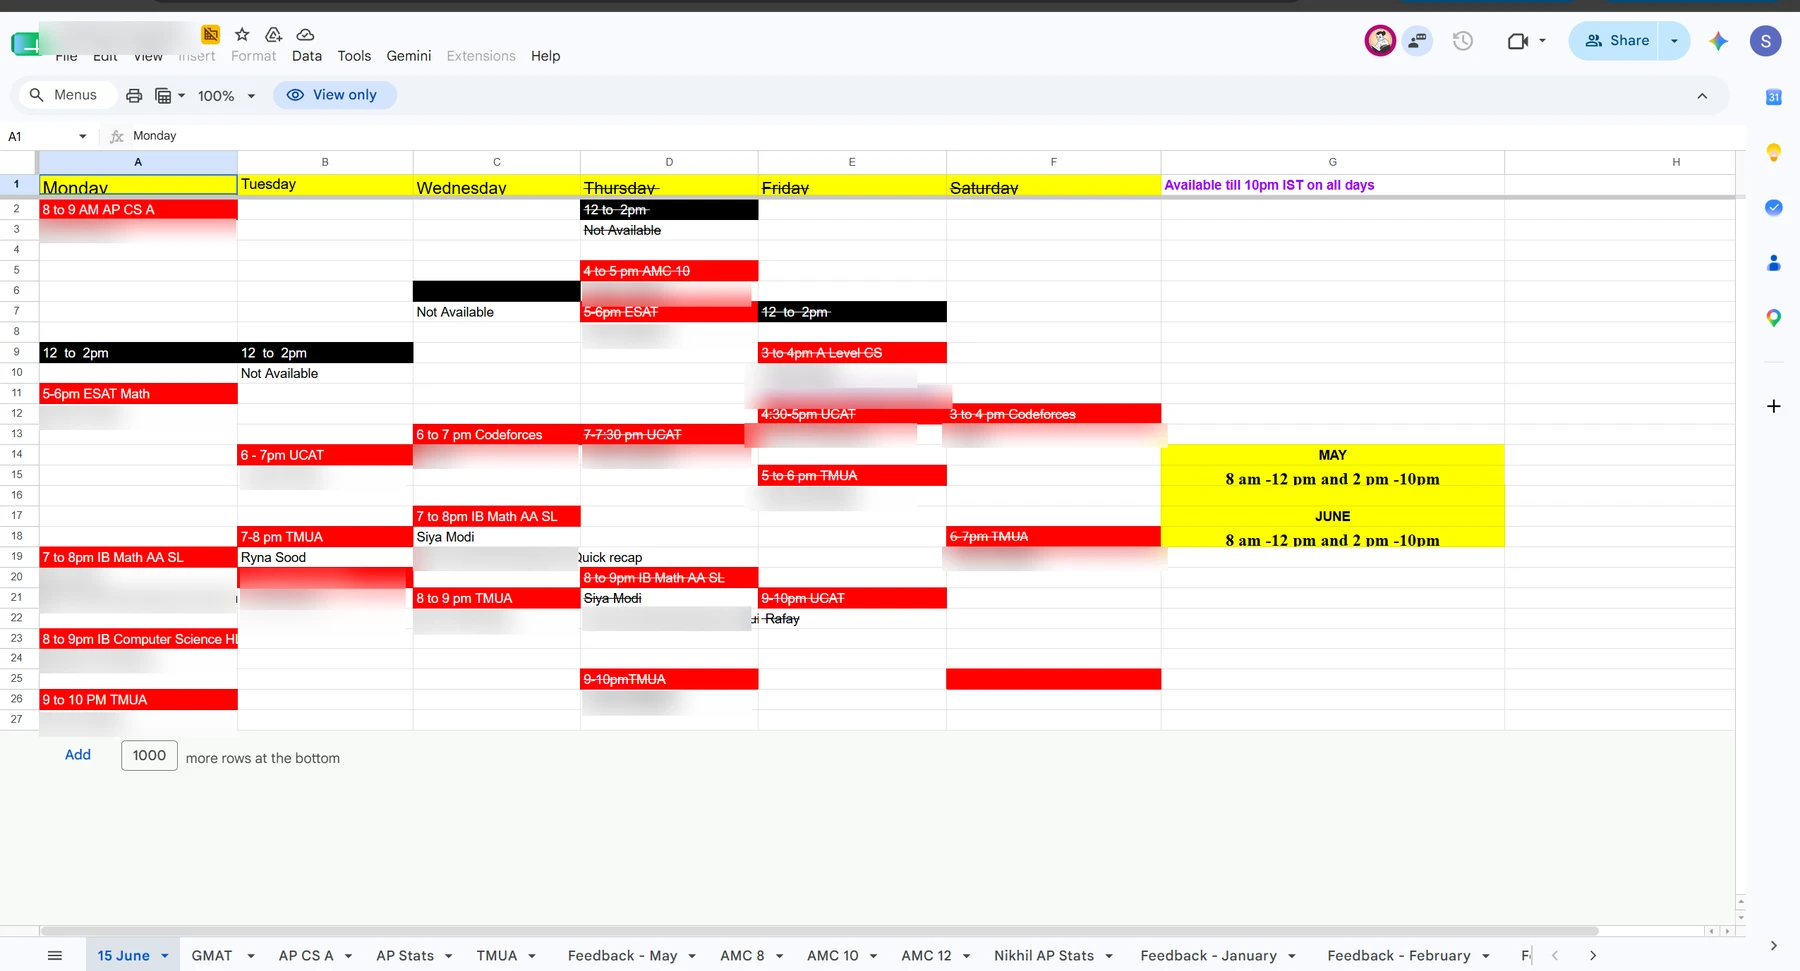The image size is (1800, 971).
Task: Open the name box dropdown arrow
Action: click(83, 136)
